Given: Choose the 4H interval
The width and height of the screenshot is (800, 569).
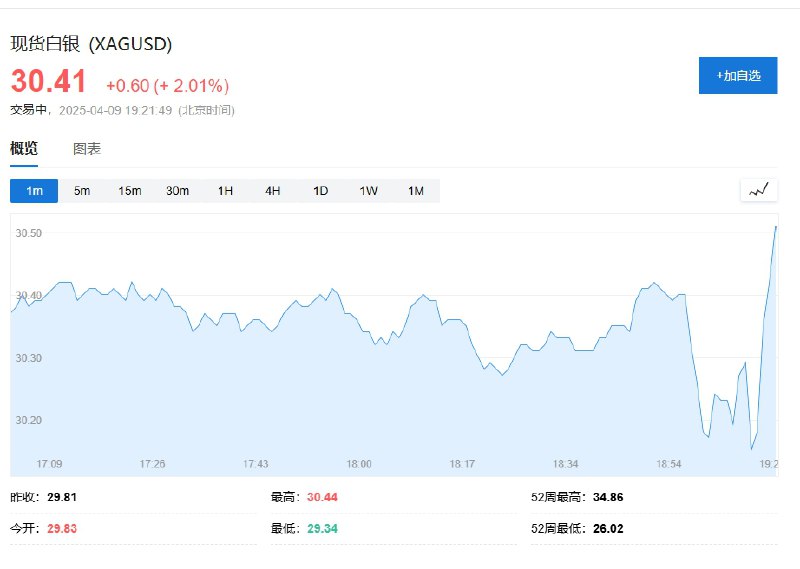Looking at the screenshot, I should pyautogui.click(x=272, y=191).
